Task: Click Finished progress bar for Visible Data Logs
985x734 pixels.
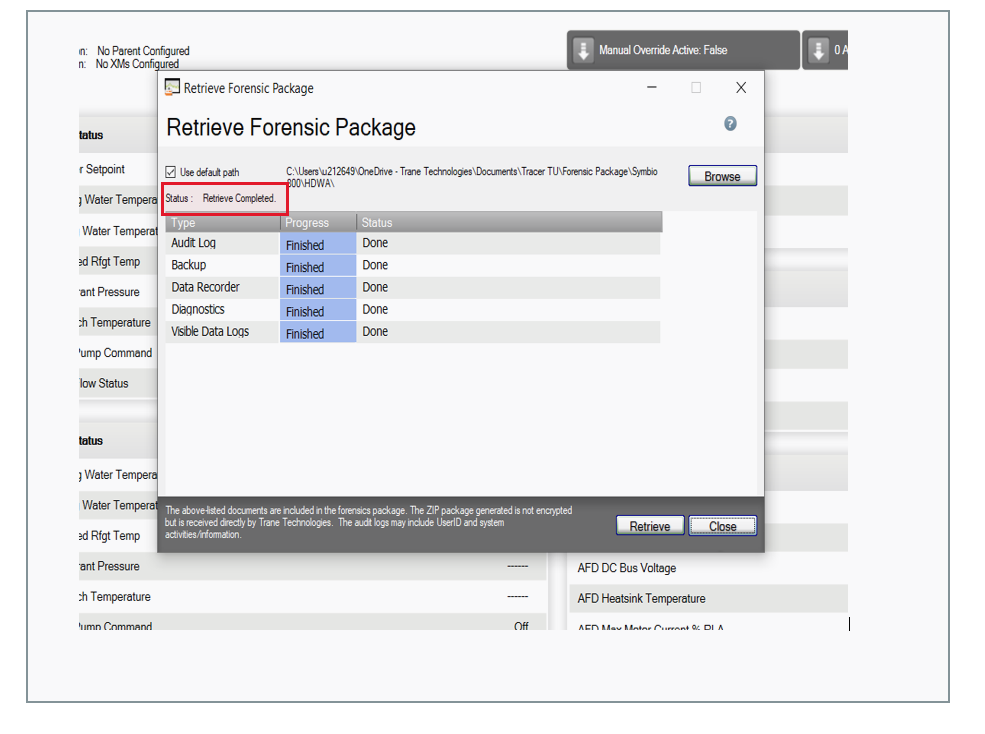Action: click(318, 333)
